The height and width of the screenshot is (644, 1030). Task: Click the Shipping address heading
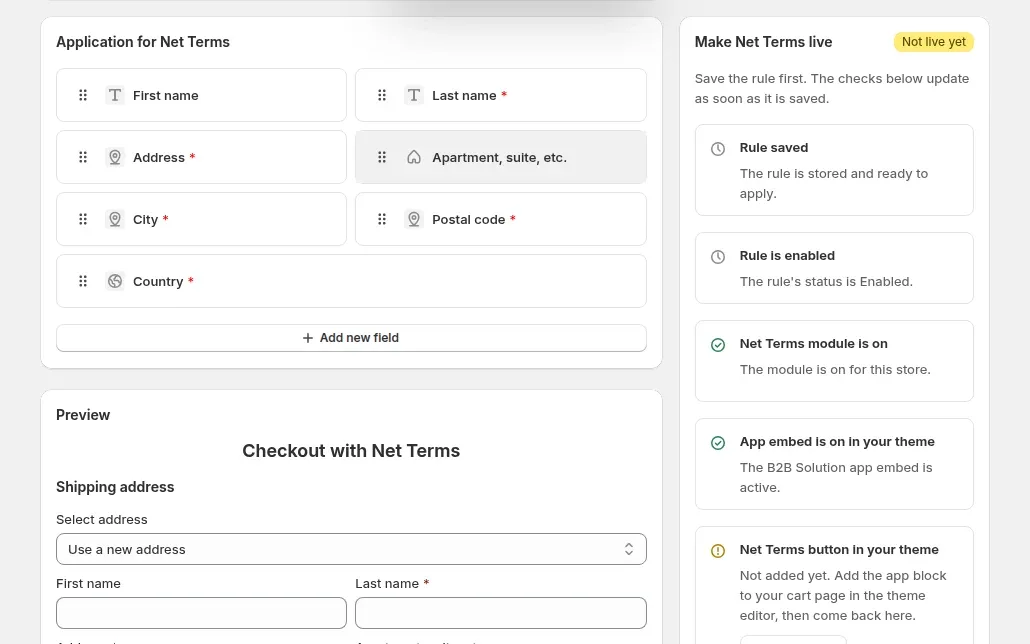click(x=115, y=487)
